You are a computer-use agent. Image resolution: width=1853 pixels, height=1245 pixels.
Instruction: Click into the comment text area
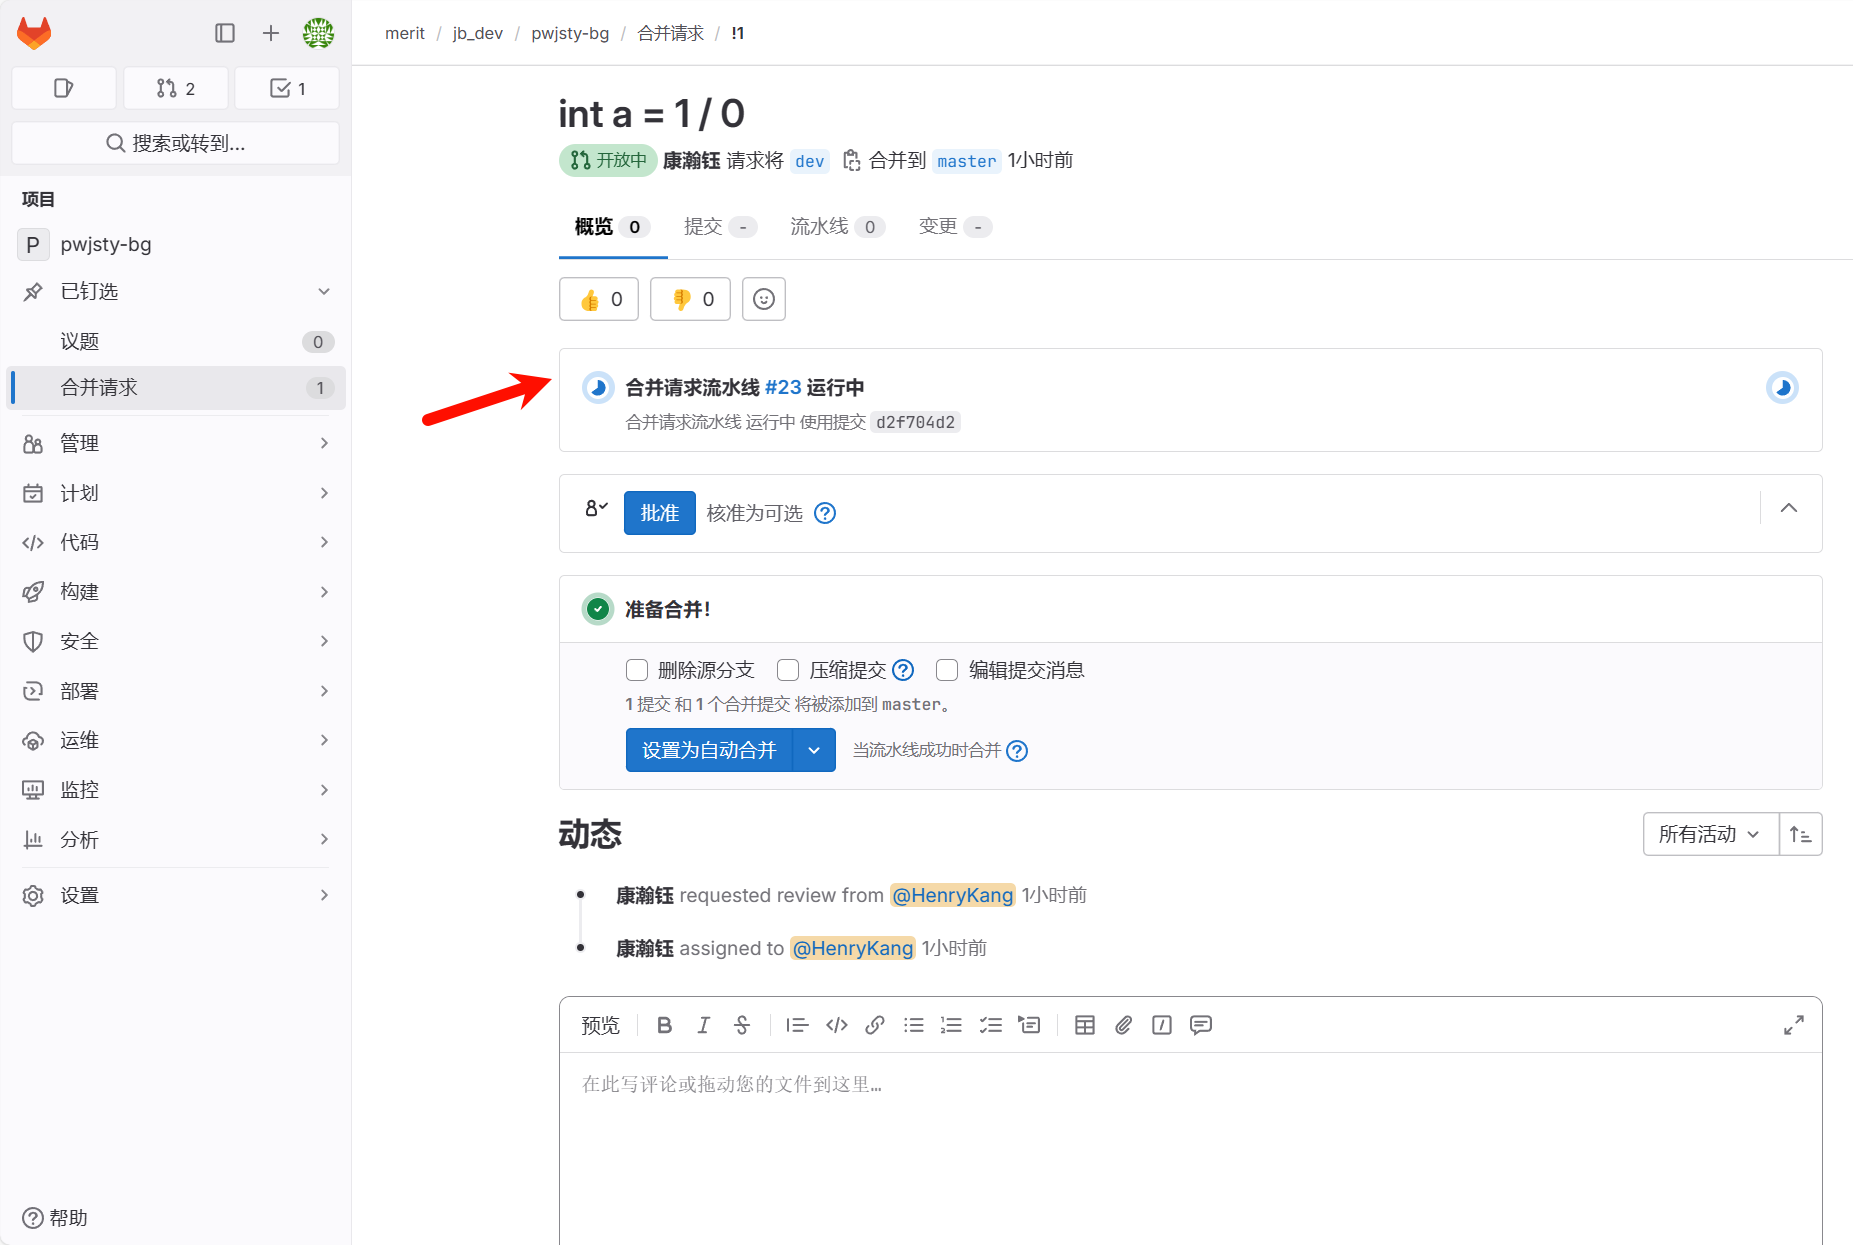point(1190,1140)
